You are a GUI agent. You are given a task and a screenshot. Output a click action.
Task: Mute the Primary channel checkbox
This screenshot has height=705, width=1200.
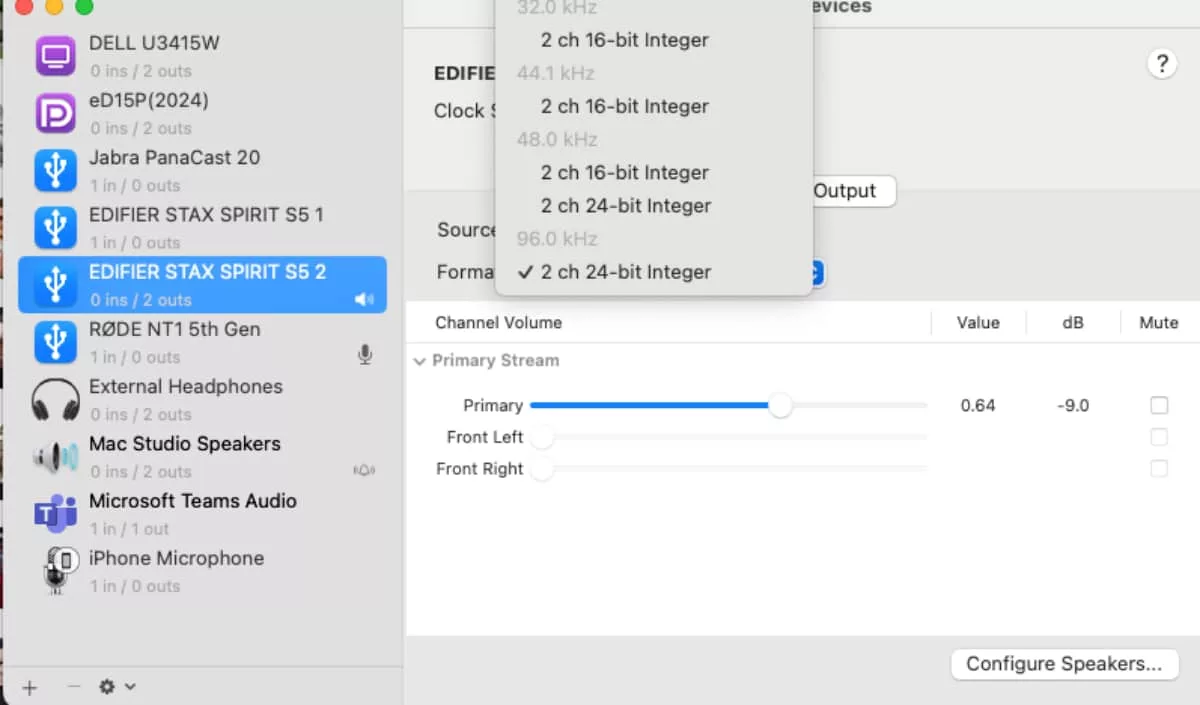click(1159, 405)
